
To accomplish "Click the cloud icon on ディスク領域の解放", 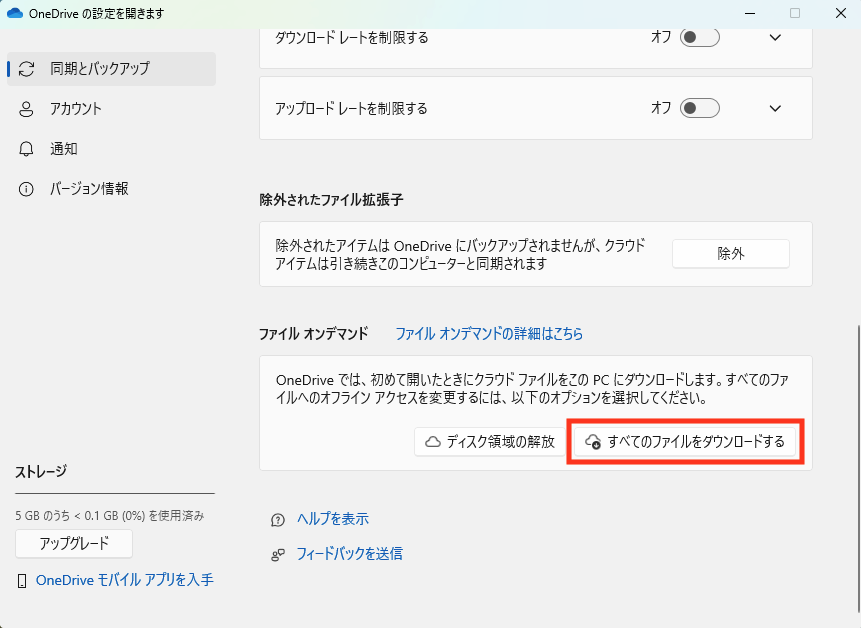I will tap(433, 442).
